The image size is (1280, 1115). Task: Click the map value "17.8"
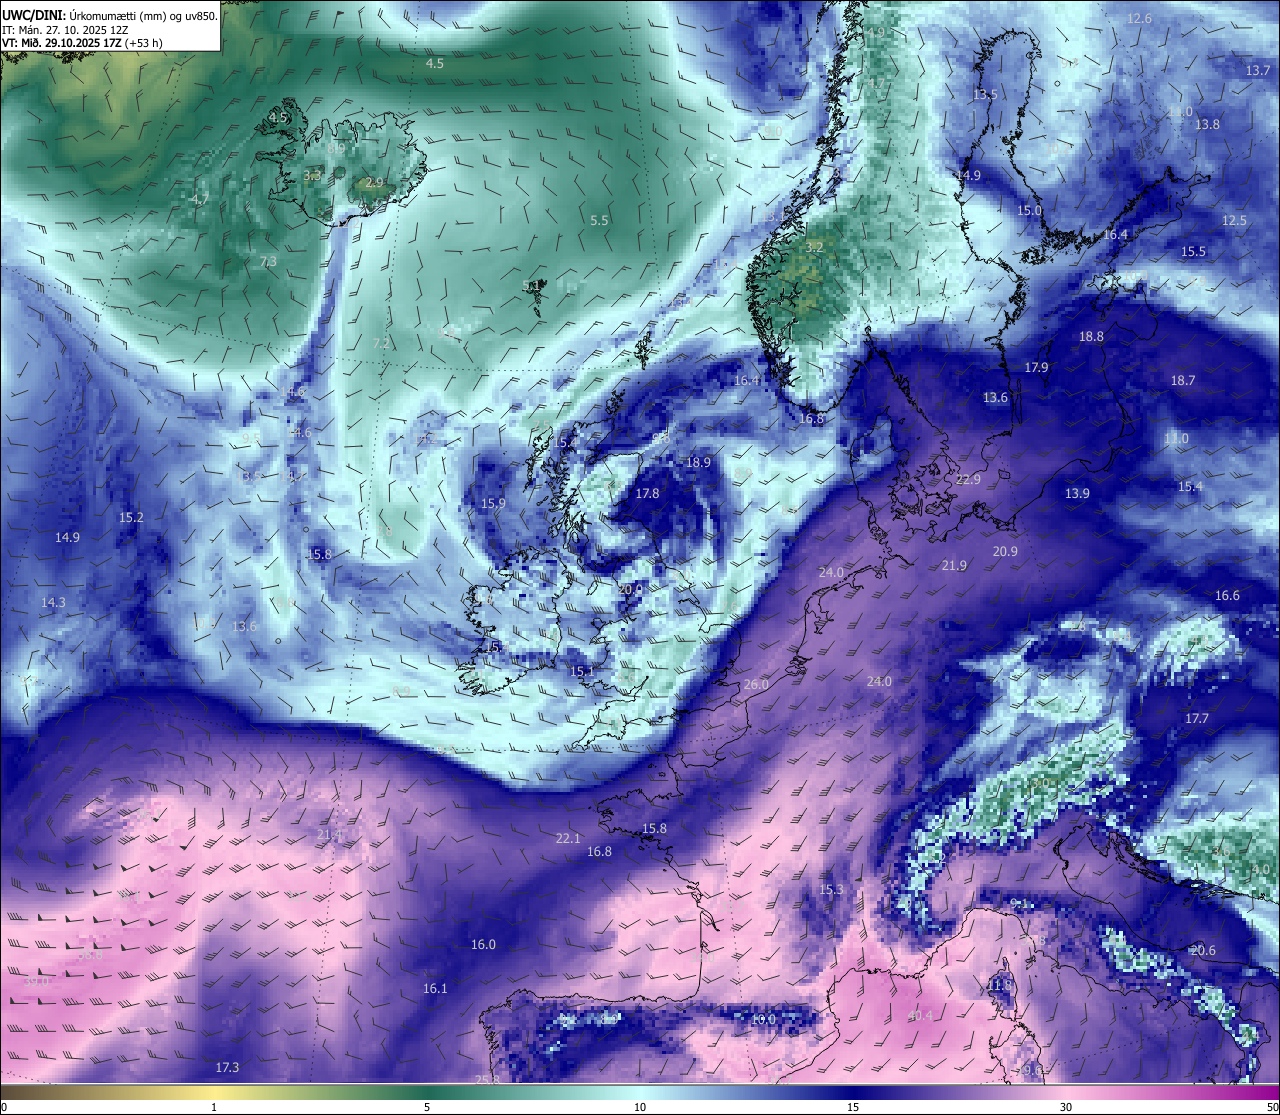(x=647, y=494)
